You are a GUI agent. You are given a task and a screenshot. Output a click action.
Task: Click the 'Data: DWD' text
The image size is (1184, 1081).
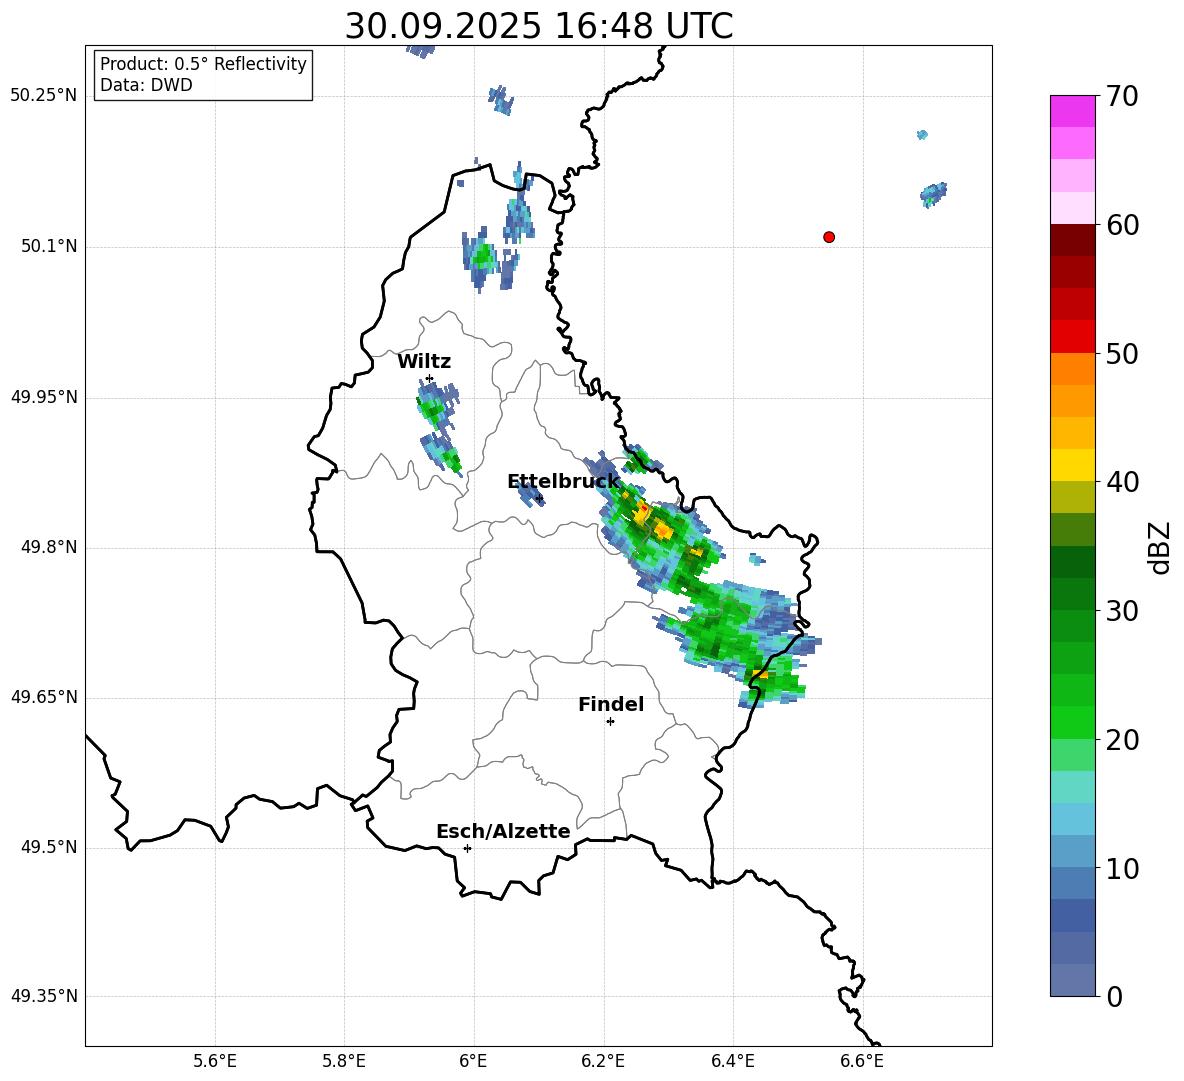pyautogui.click(x=146, y=85)
